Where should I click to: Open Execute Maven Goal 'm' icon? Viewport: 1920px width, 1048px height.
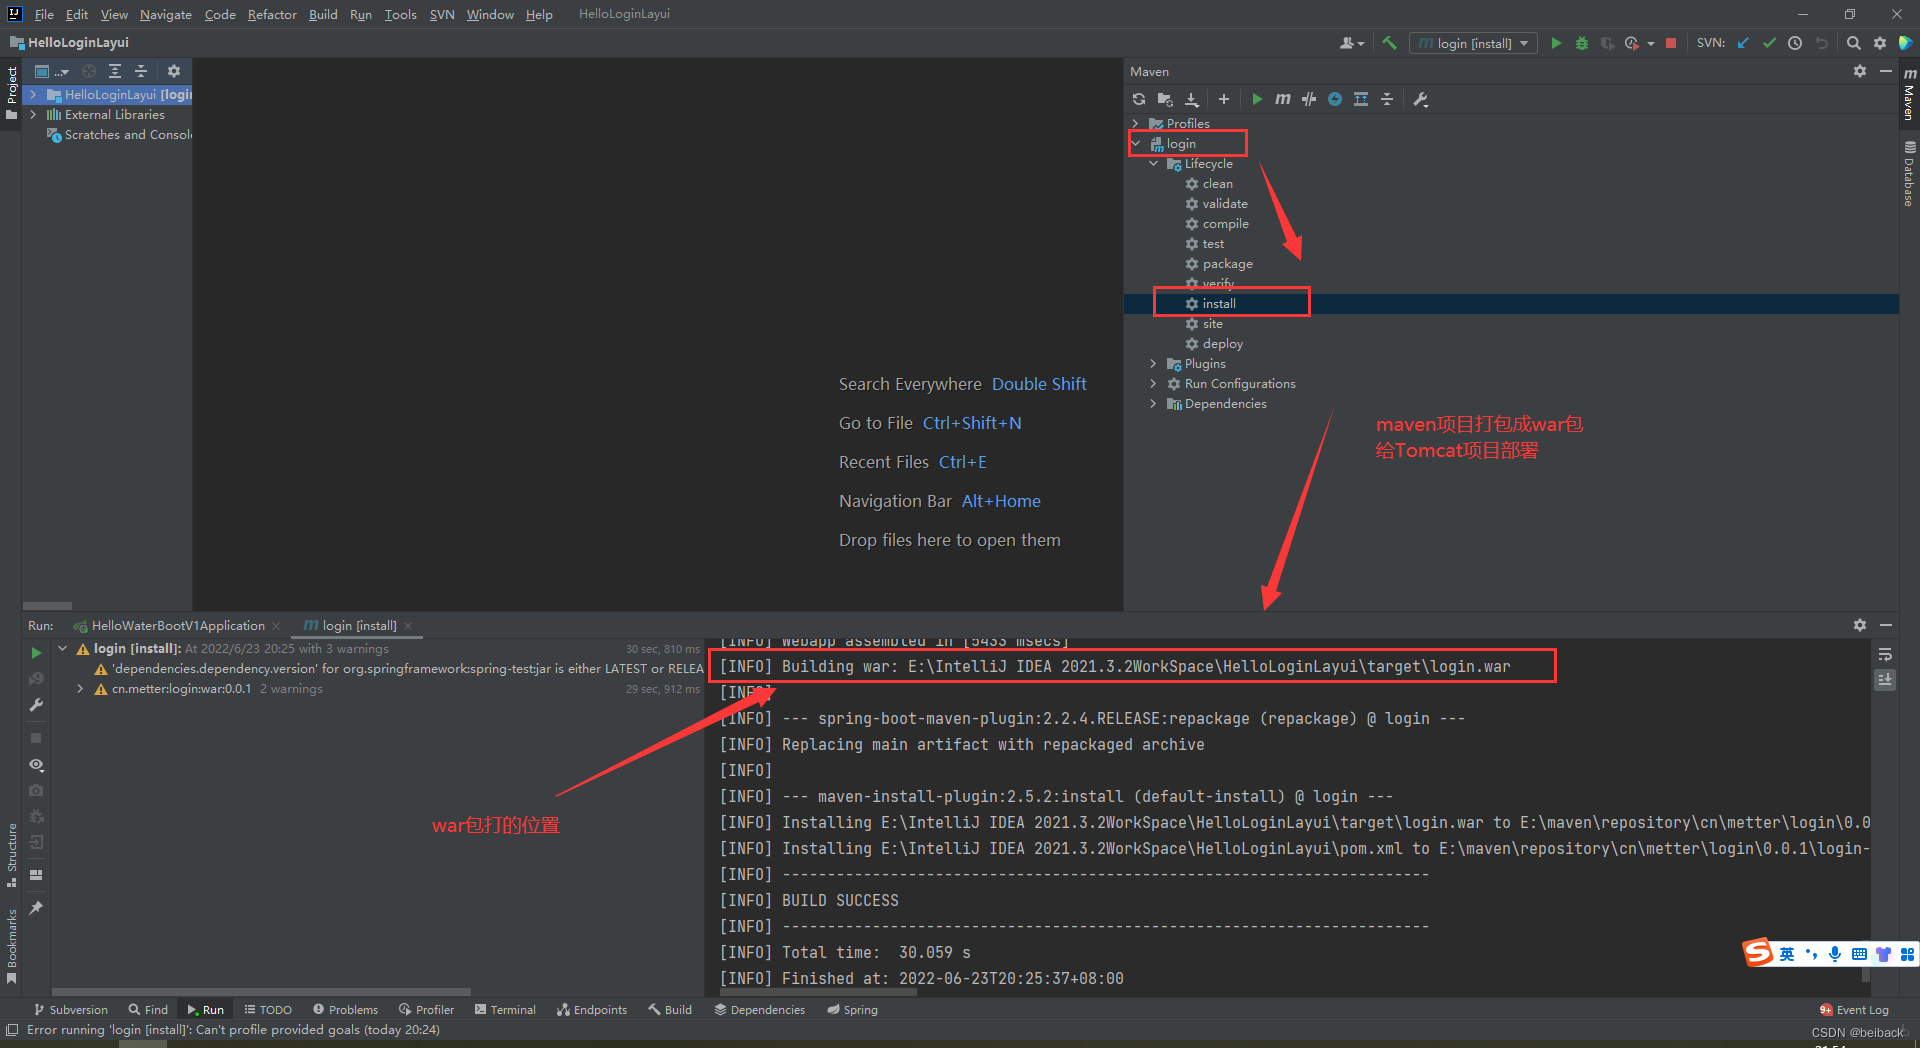pyautogui.click(x=1283, y=99)
